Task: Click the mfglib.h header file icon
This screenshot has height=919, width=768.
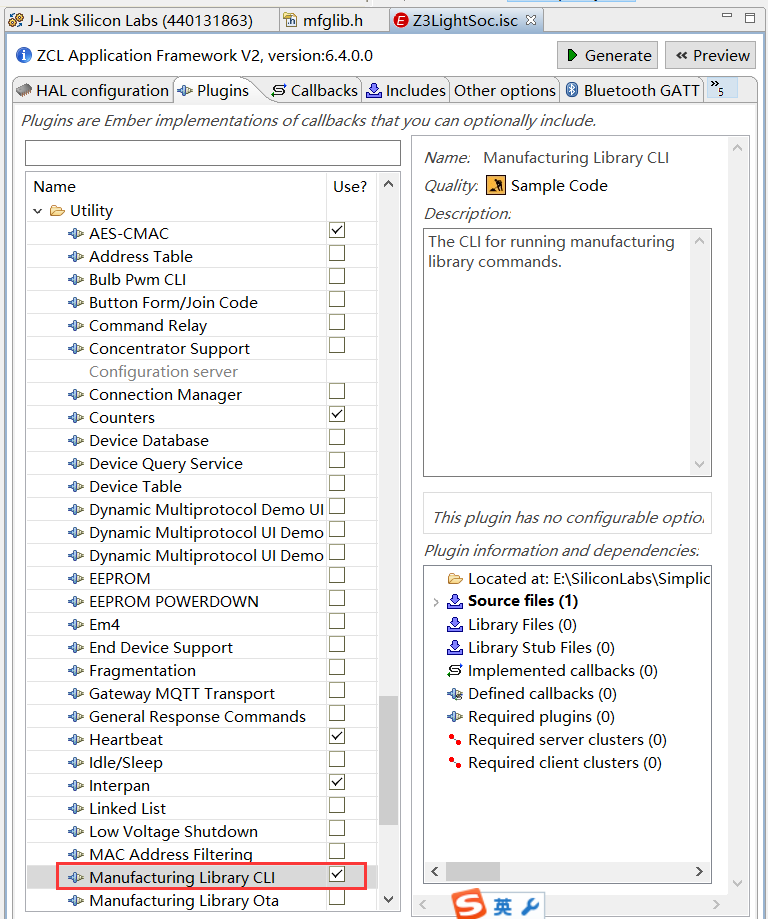Action: pos(290,21)
